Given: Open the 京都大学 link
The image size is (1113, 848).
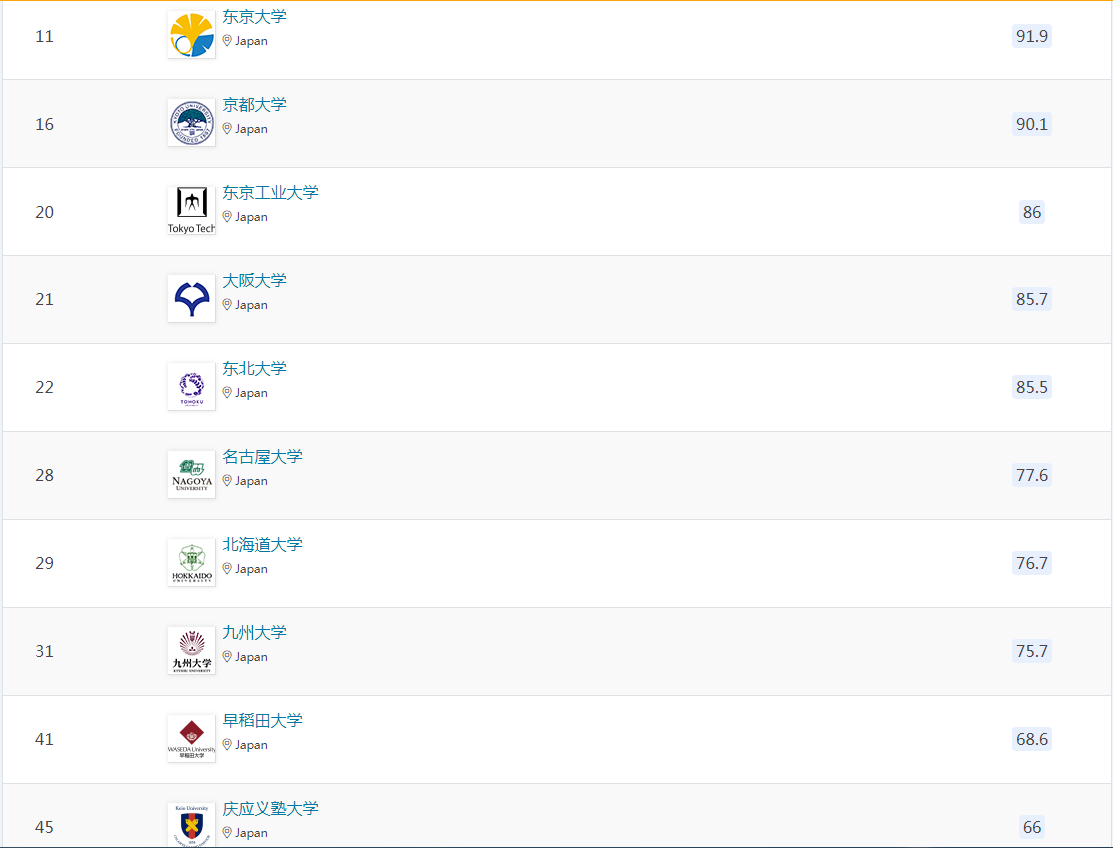Looking at the screenshot, I should [x=255, y=105].
